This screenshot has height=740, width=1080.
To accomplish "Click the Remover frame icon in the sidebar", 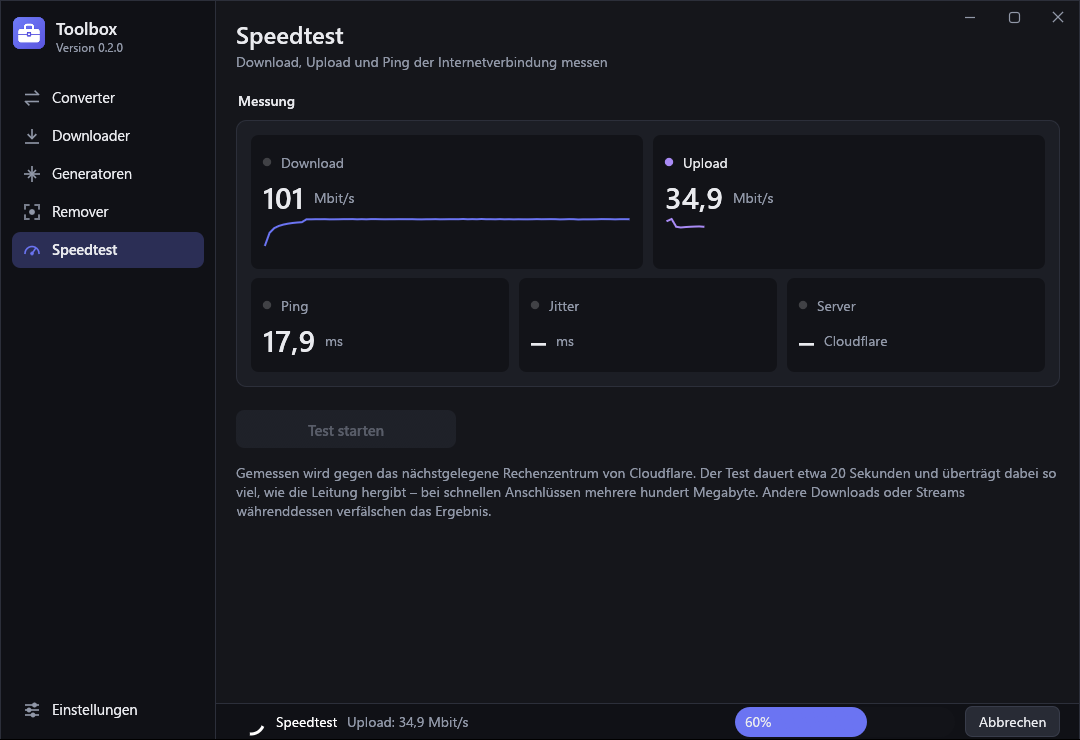I will 32,212.
